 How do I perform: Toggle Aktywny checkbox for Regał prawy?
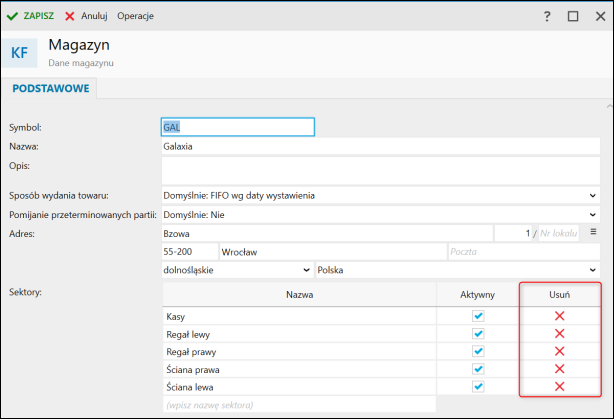(478, 351)
